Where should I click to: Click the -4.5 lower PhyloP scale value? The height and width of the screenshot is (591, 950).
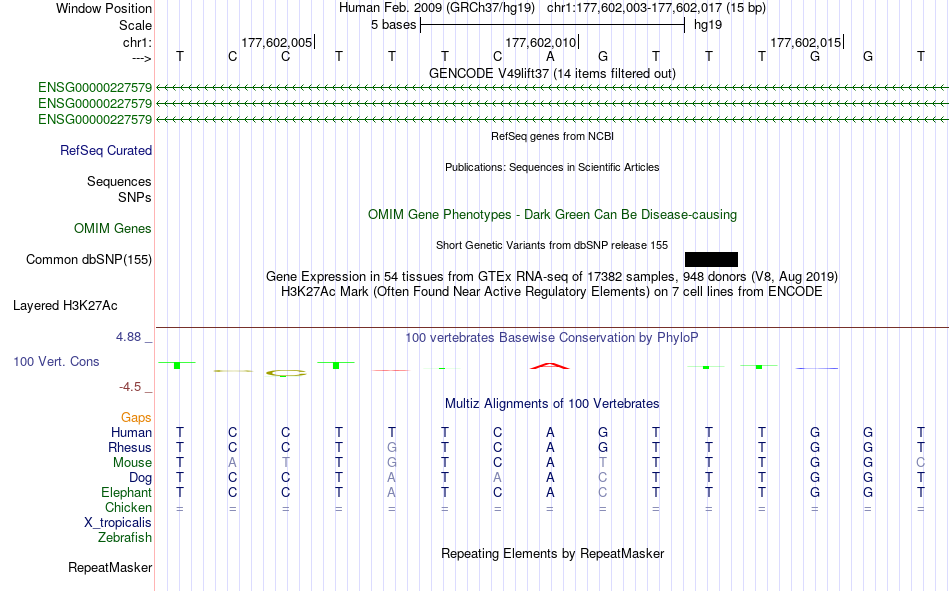130,387
